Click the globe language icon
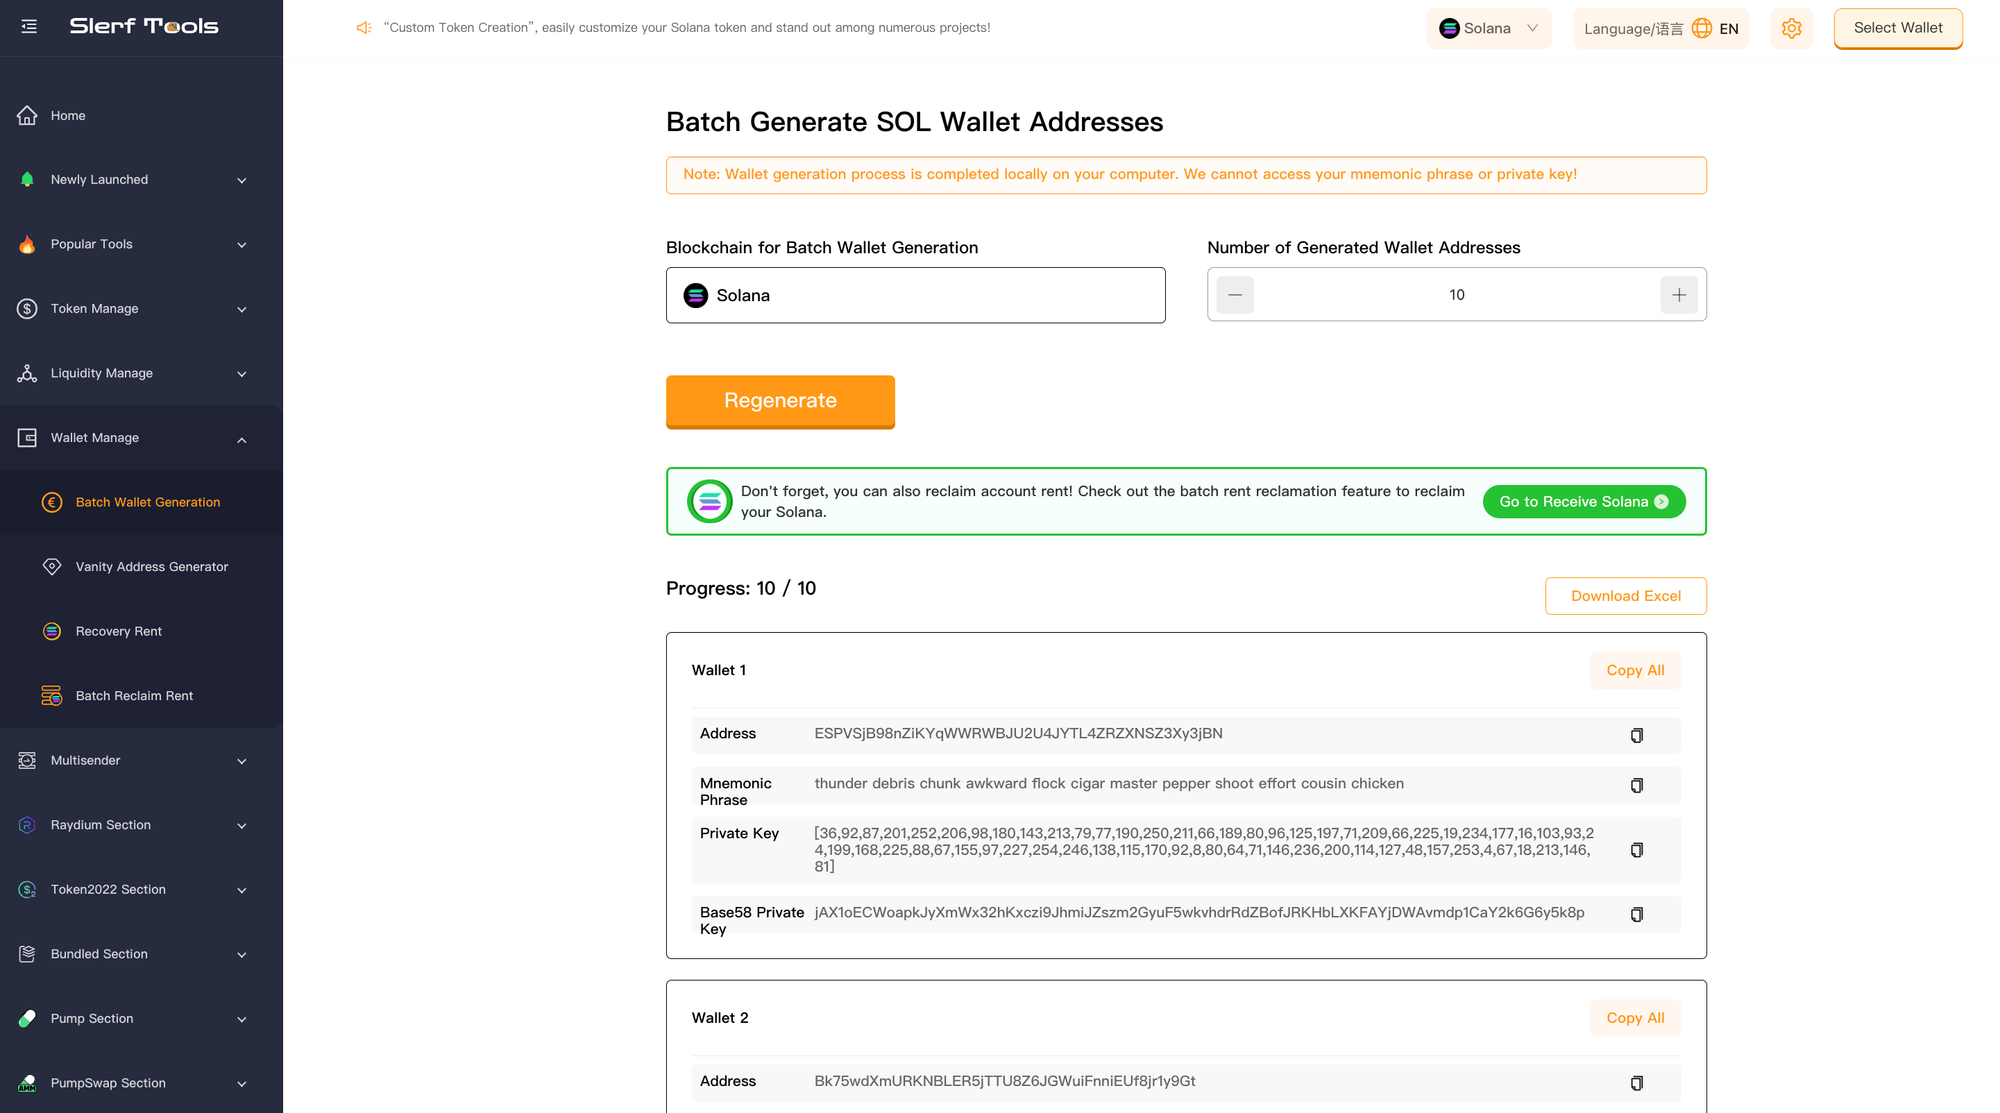 point(1701,29)
